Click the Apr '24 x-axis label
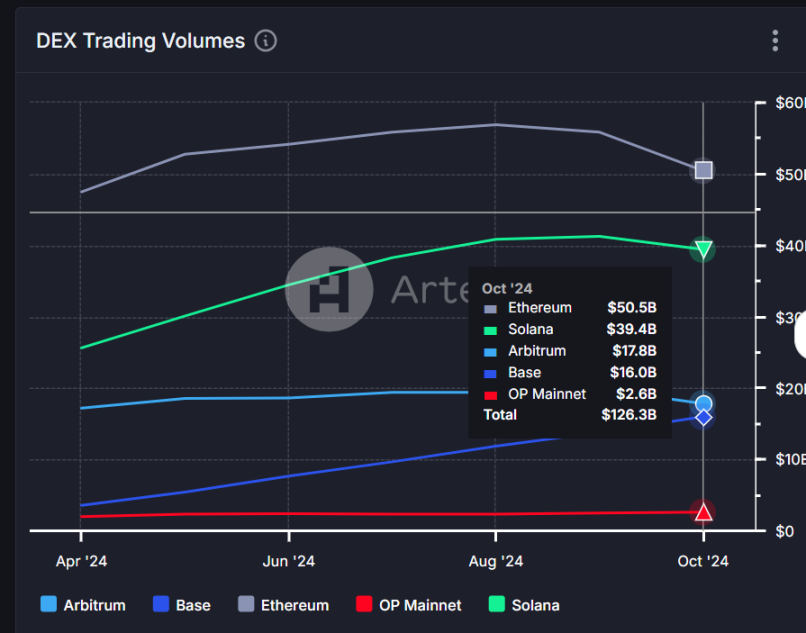The height and width of the screenshot is (633, 806). tap(82, 561)
